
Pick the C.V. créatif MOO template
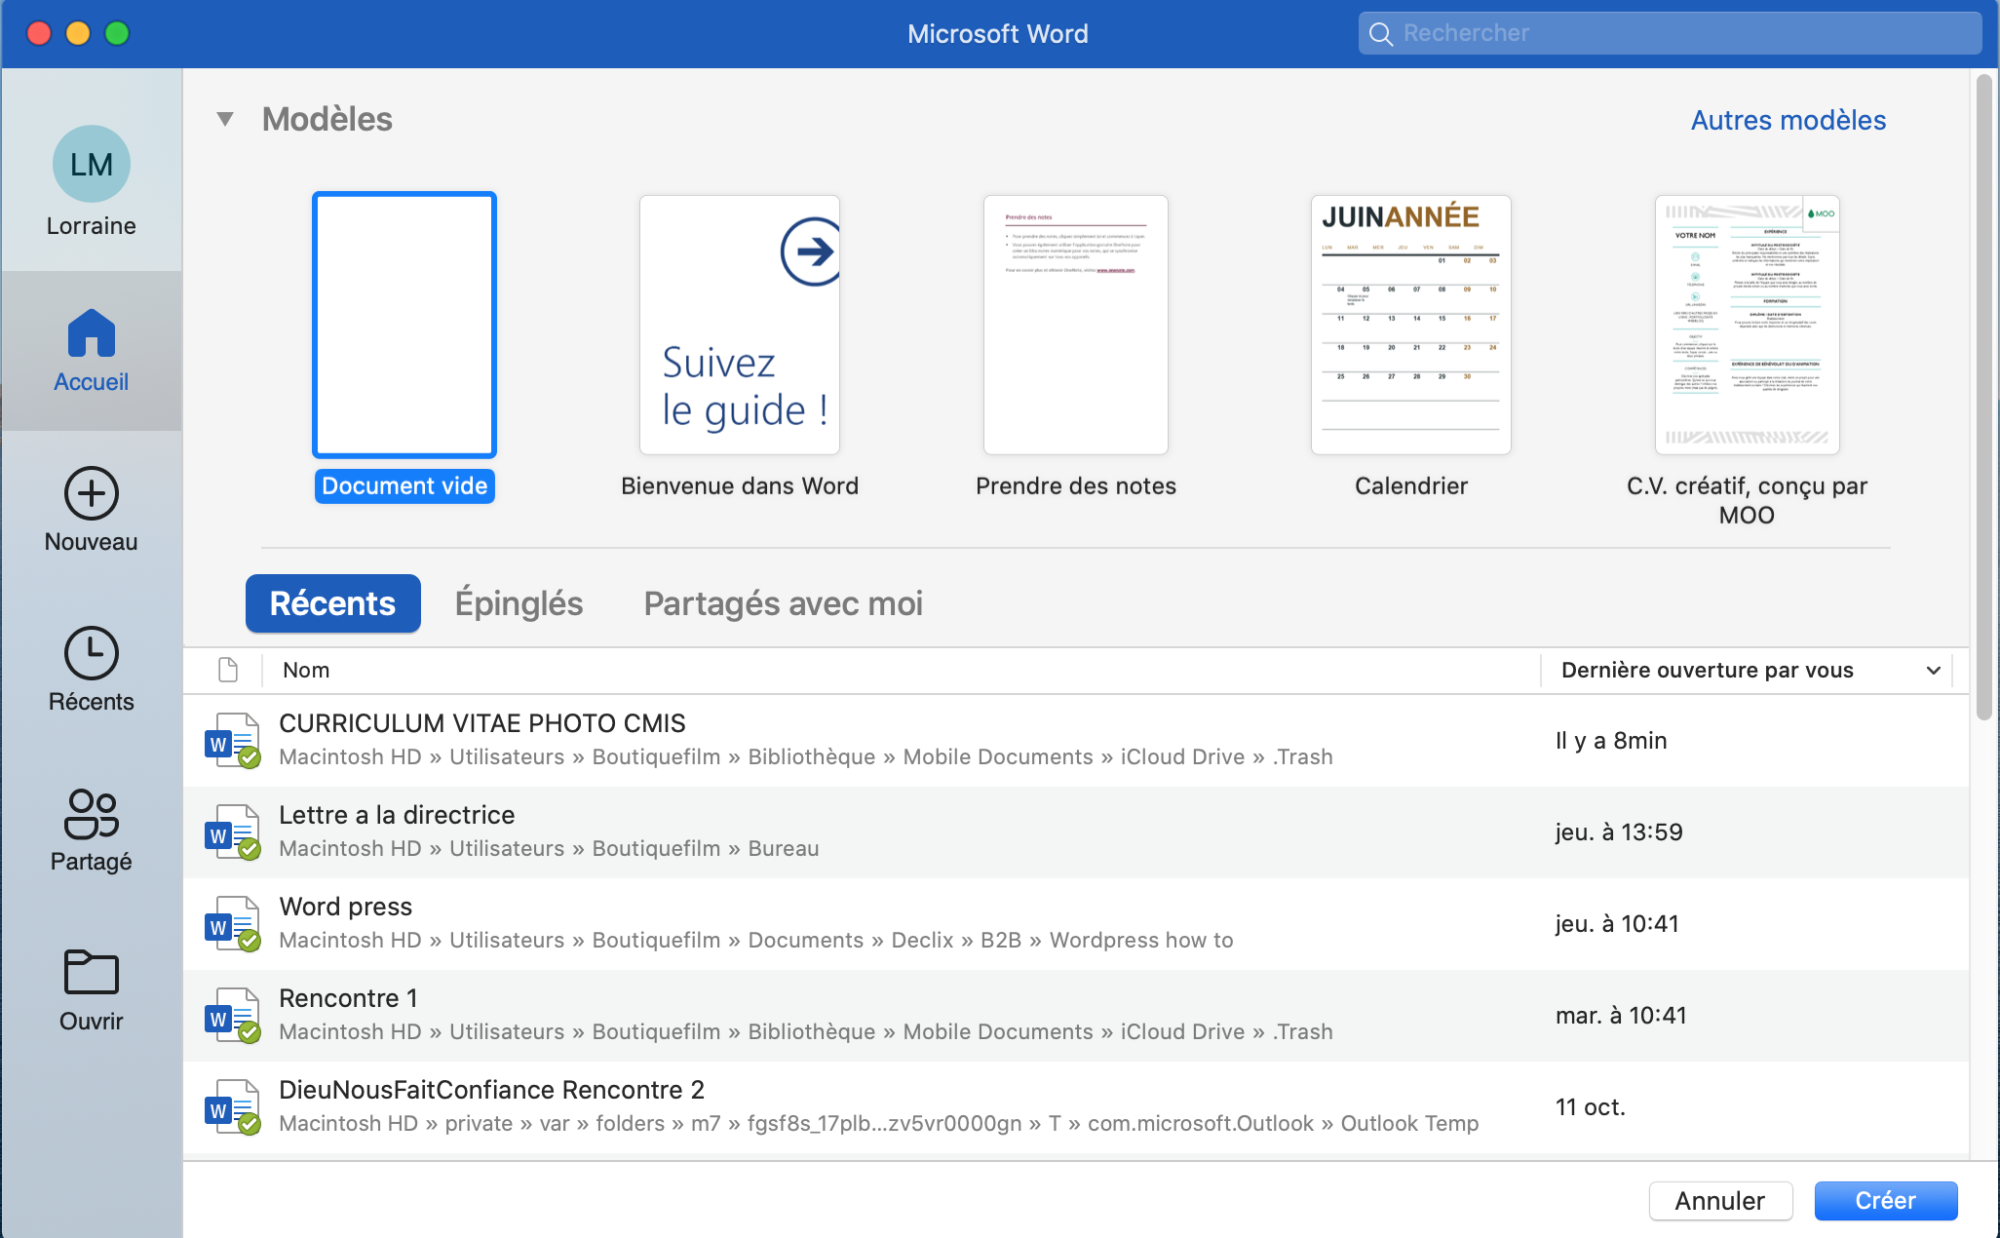pos(1747,325)
